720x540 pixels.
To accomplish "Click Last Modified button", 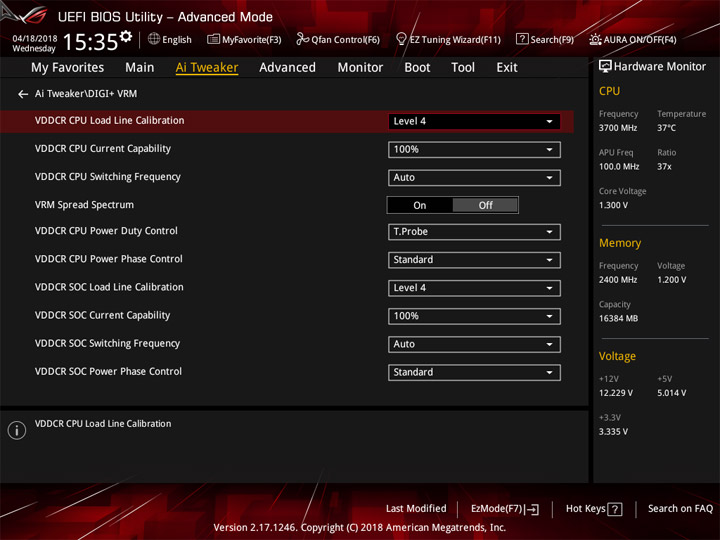I will pyautogui.click(x=416, y=509).
